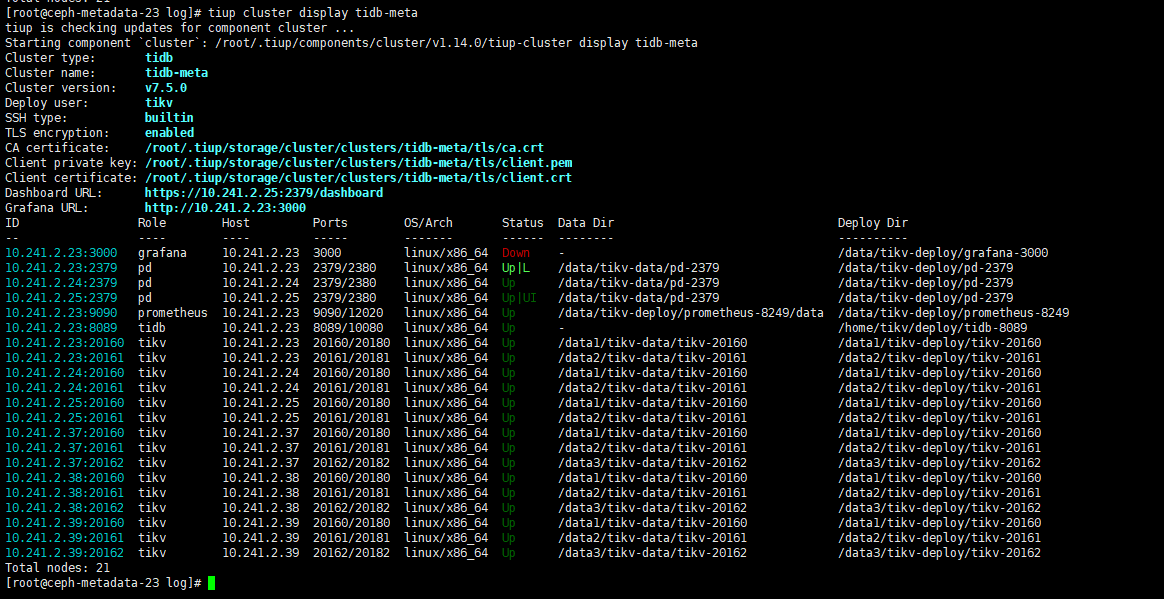
Task: Click the client private key path client.pem
Action: 358,163
